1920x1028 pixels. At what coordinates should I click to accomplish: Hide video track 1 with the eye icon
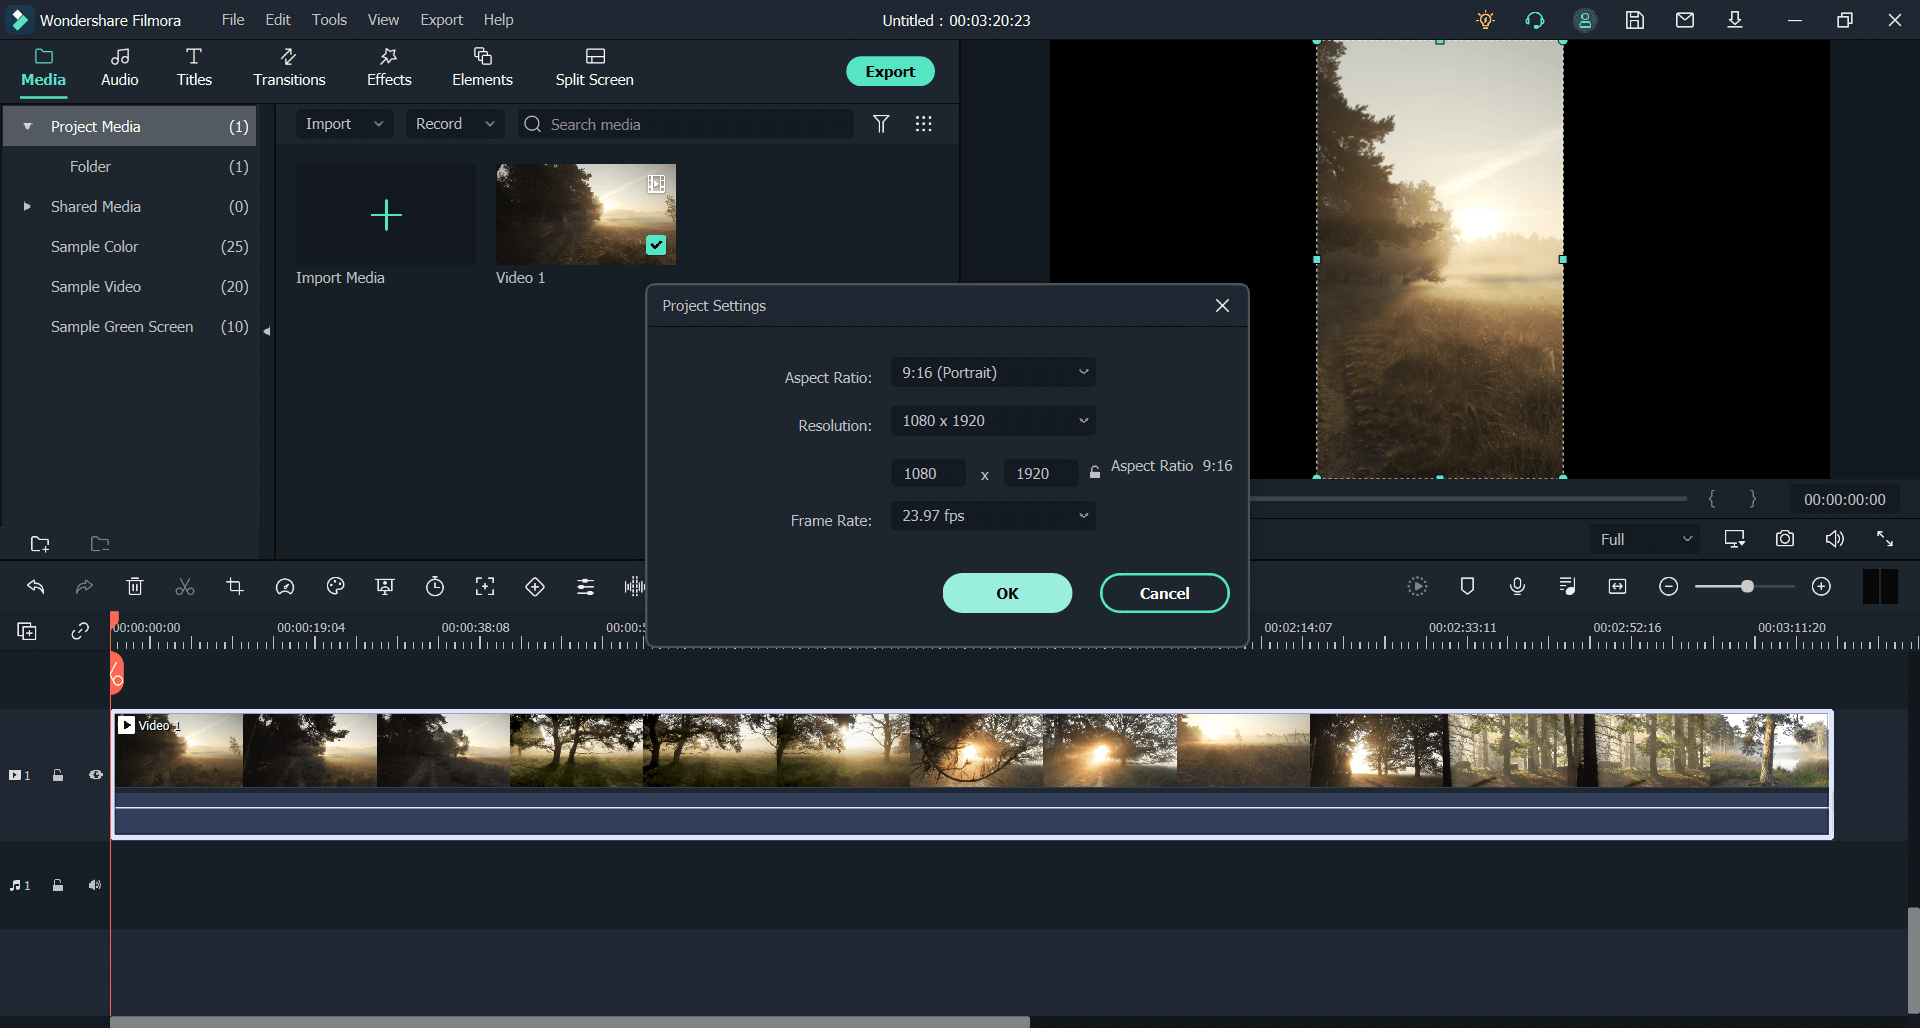[x=96, y=775]
